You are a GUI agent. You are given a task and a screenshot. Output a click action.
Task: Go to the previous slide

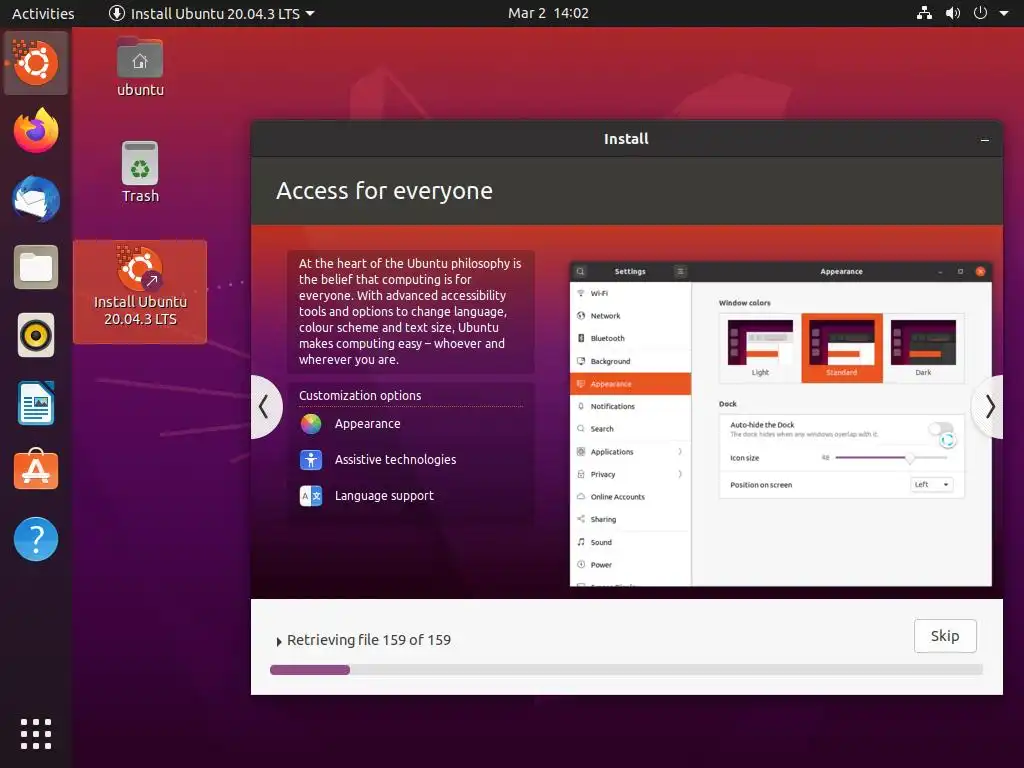coord(265,407)
